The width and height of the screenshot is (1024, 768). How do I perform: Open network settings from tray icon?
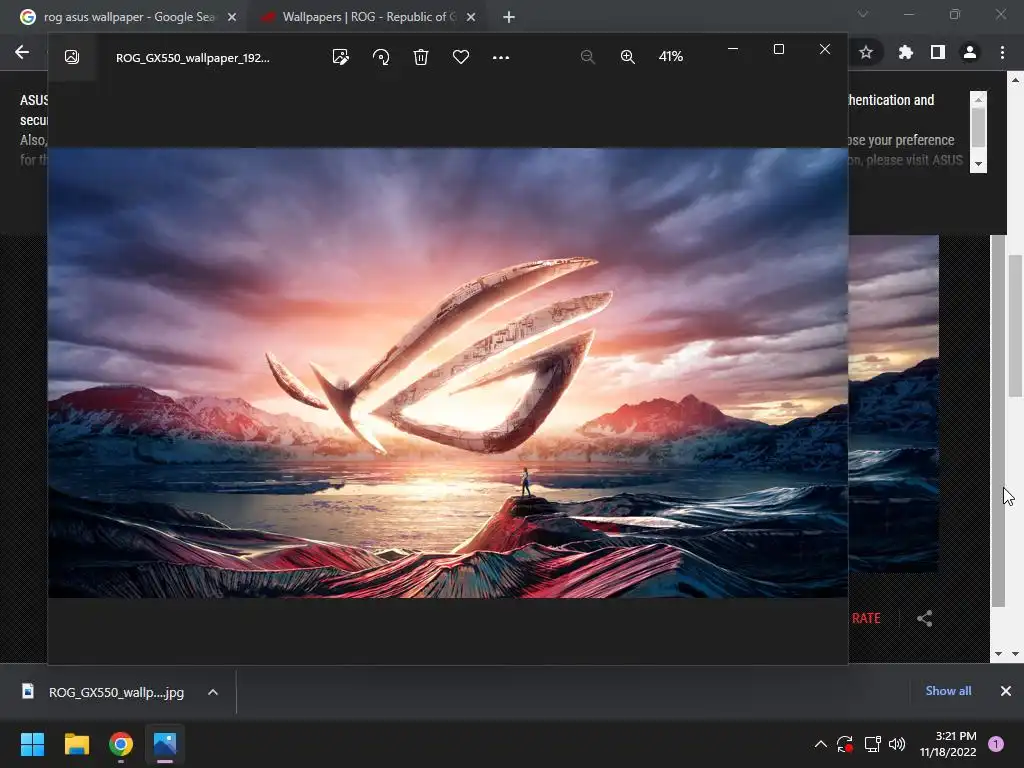point(872,744)
